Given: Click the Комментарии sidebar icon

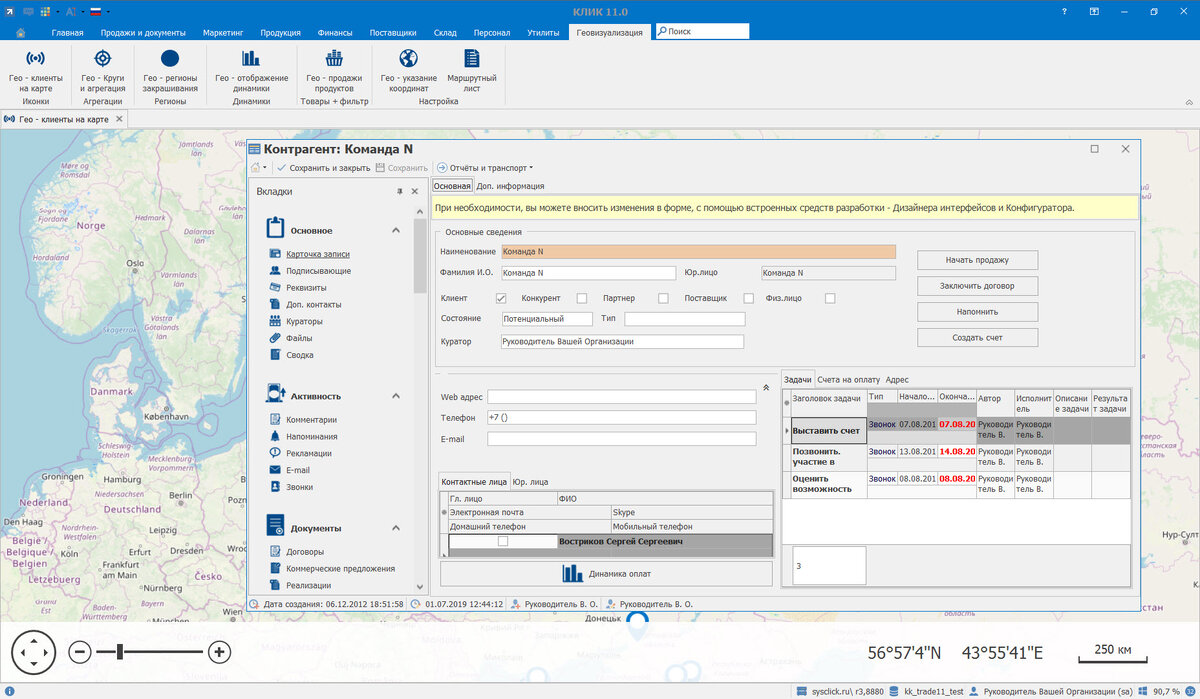Looking at the screenshot, I should (x=275, y=420).
